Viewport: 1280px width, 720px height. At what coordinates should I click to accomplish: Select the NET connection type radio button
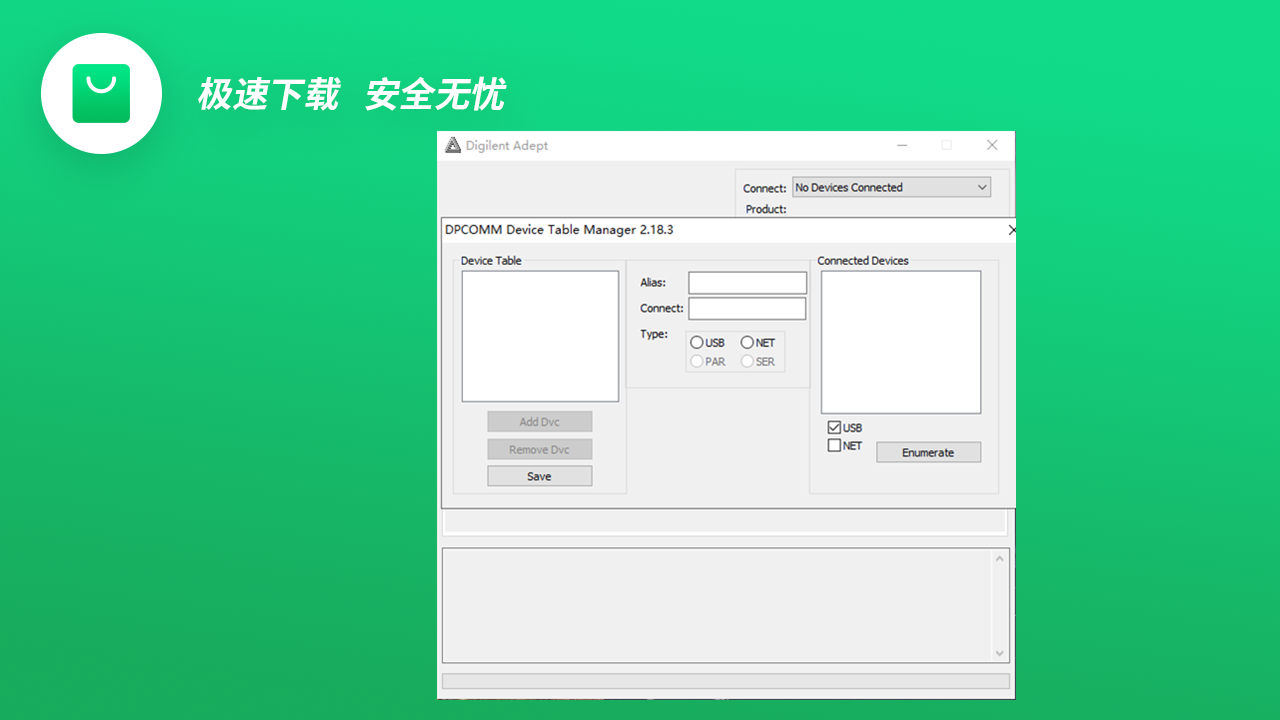click(x=747, y=342)
